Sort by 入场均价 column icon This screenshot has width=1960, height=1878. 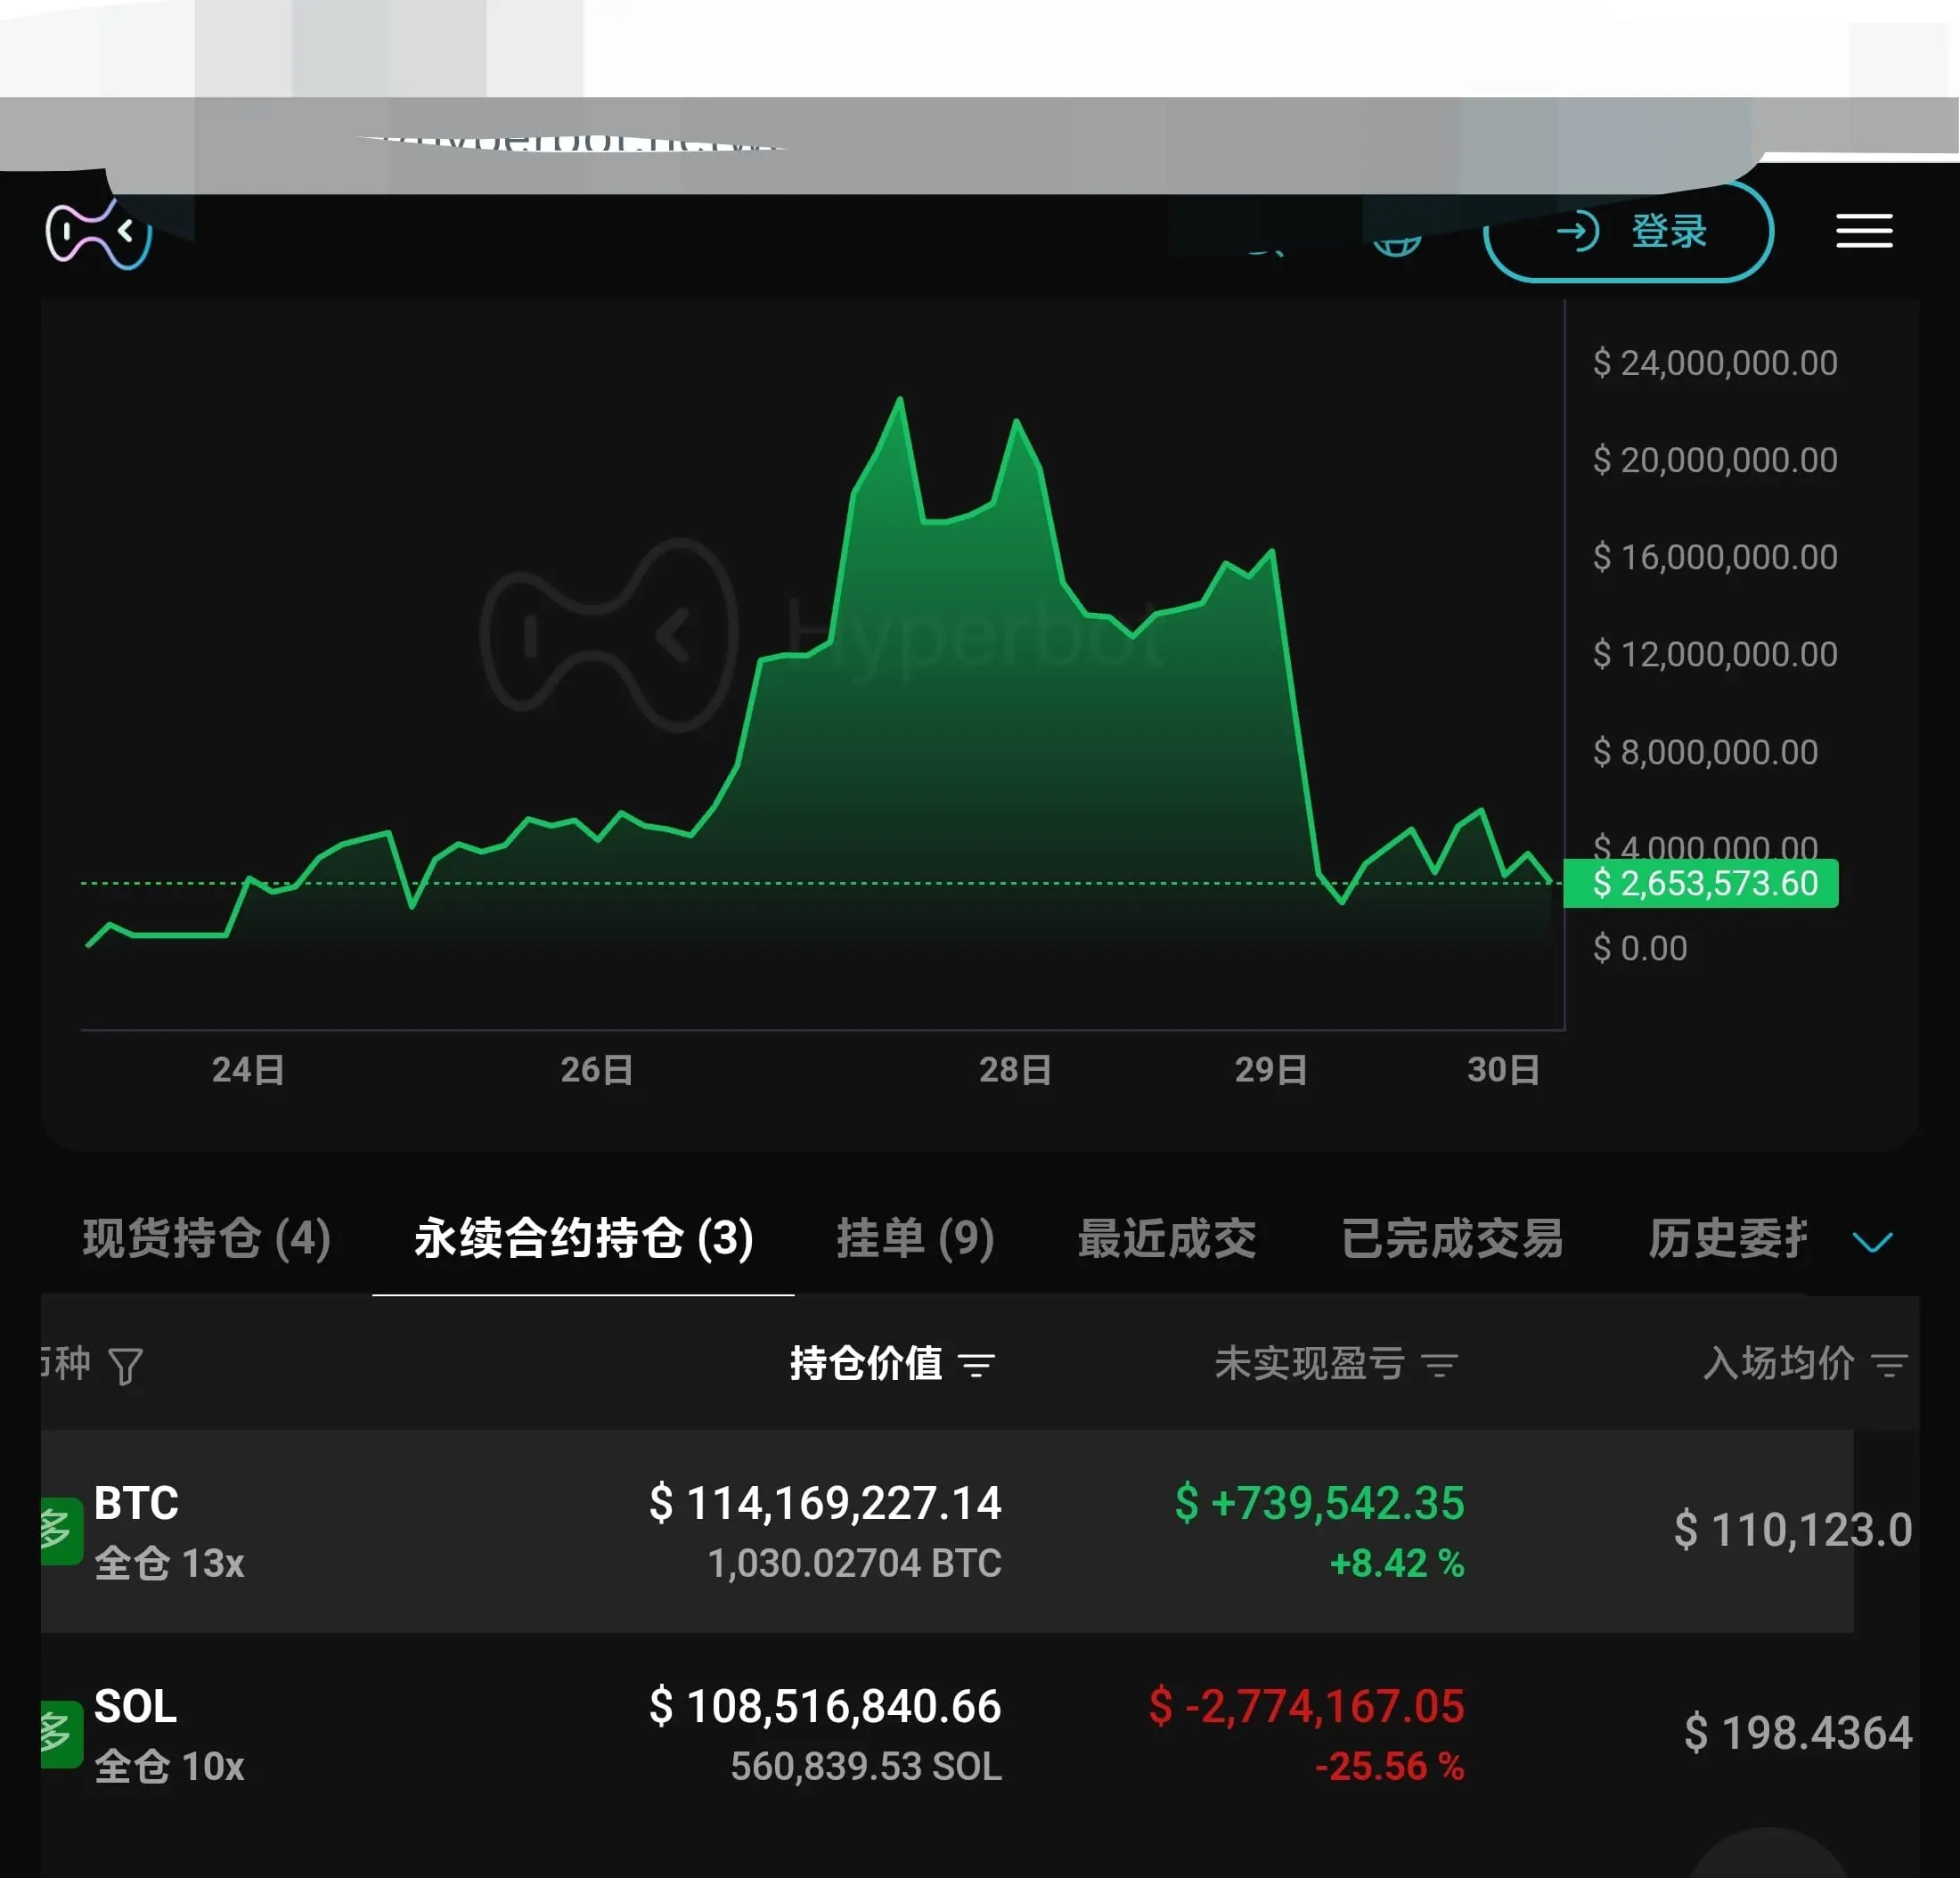[x=1888, y=1365]
